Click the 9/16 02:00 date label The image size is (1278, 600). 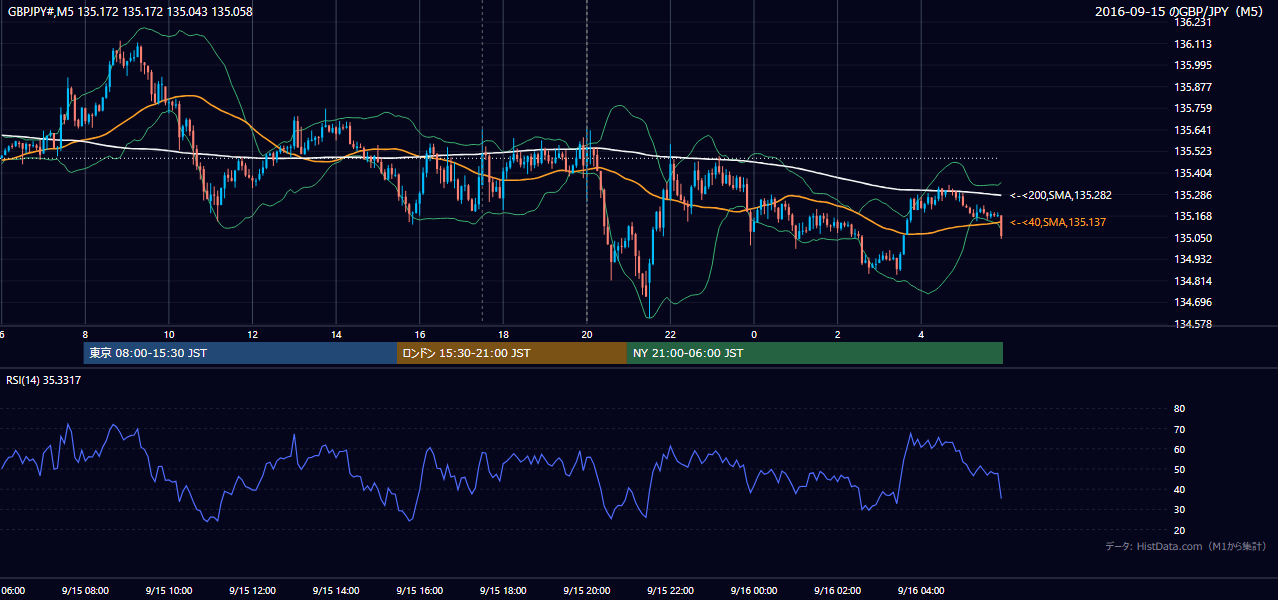(836, 591)
